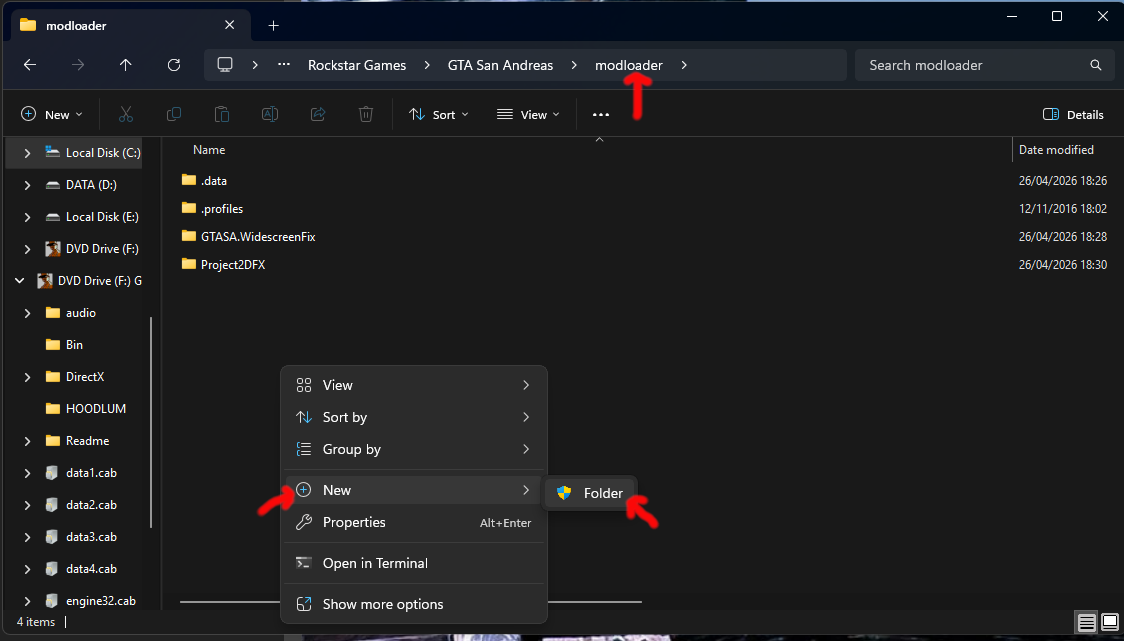
Task: Choose Open in Terminal
Action: pos(414,564)
